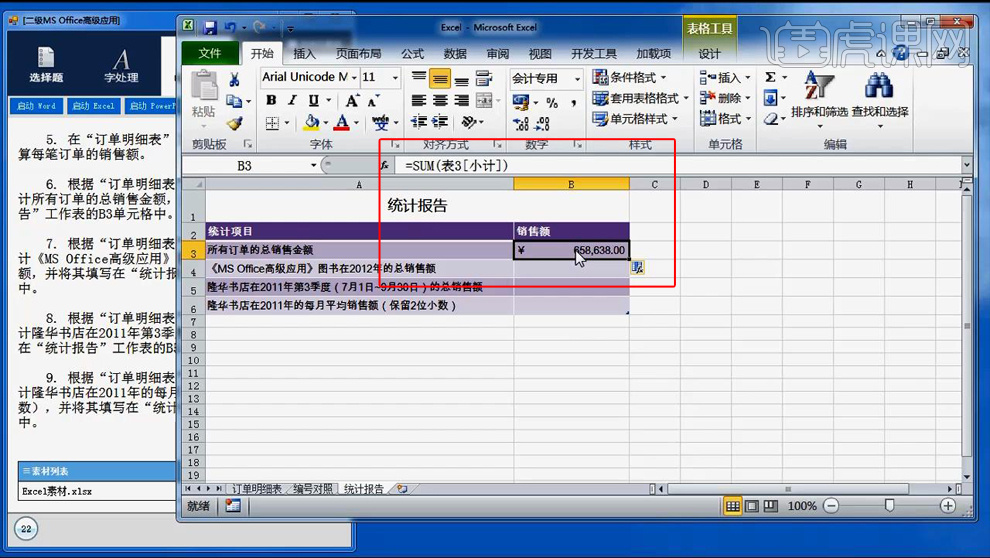
Task: Apply font color red A
Action: point(342,122)
